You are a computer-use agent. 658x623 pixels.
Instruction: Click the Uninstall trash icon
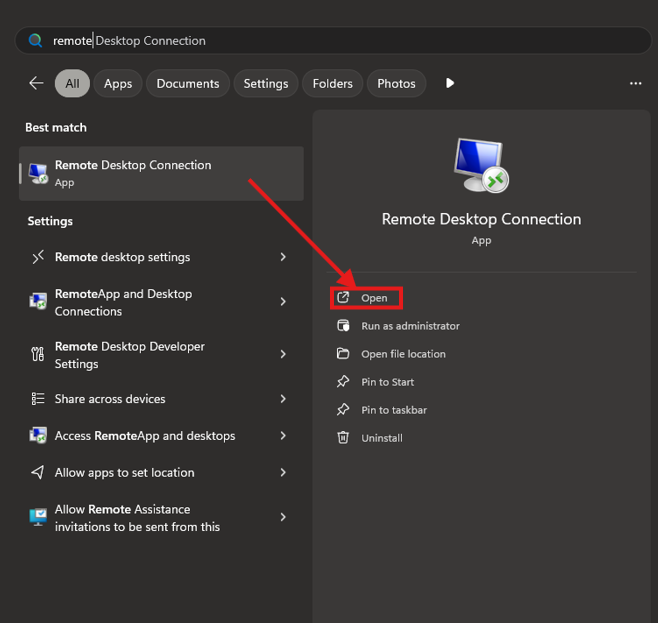pos(343,438)
